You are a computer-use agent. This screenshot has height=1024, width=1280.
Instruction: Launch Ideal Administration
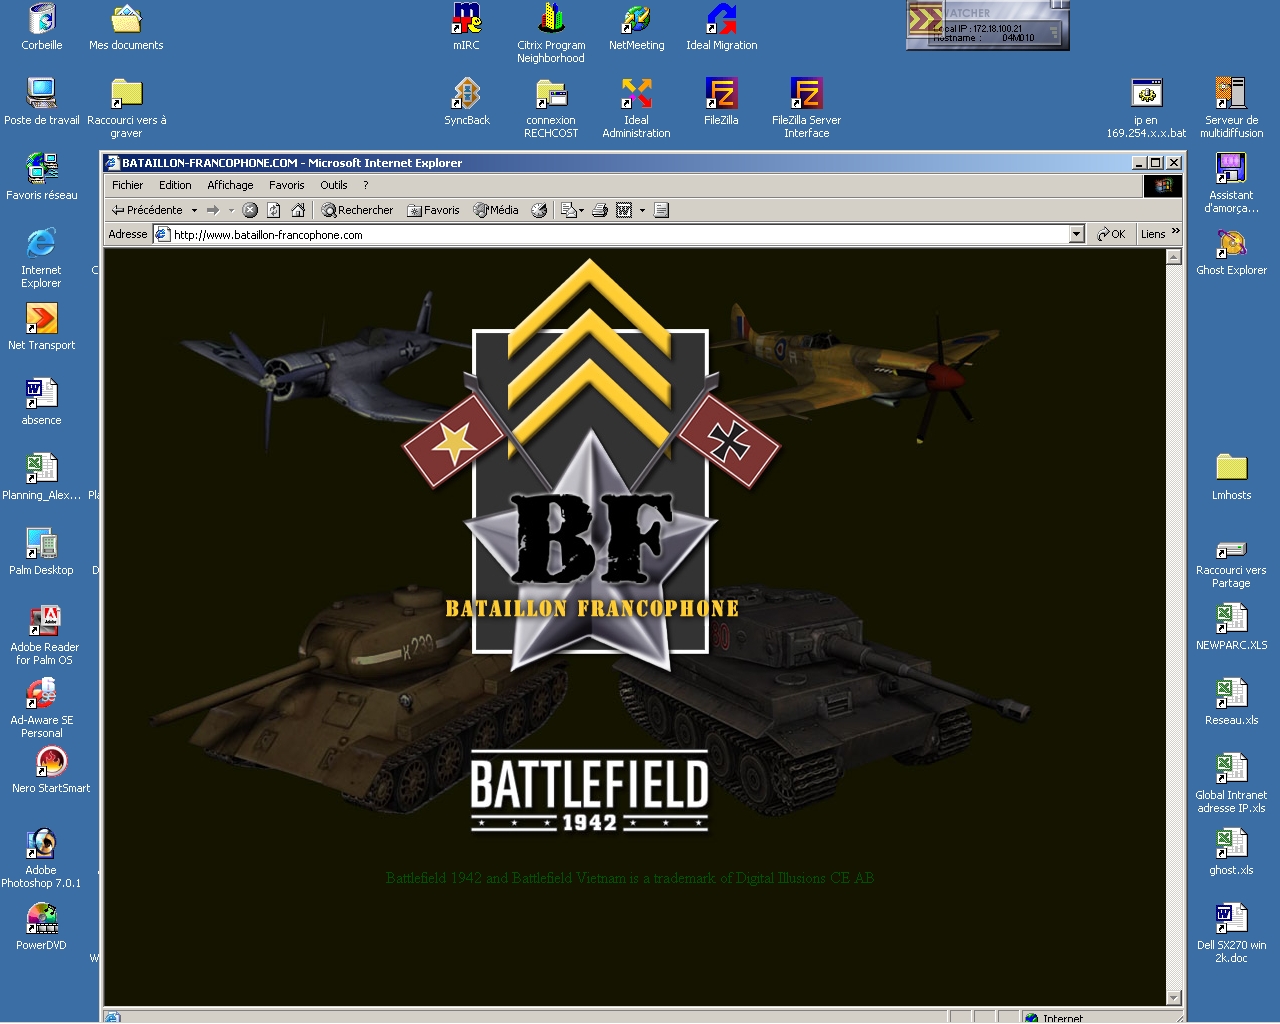636,108
